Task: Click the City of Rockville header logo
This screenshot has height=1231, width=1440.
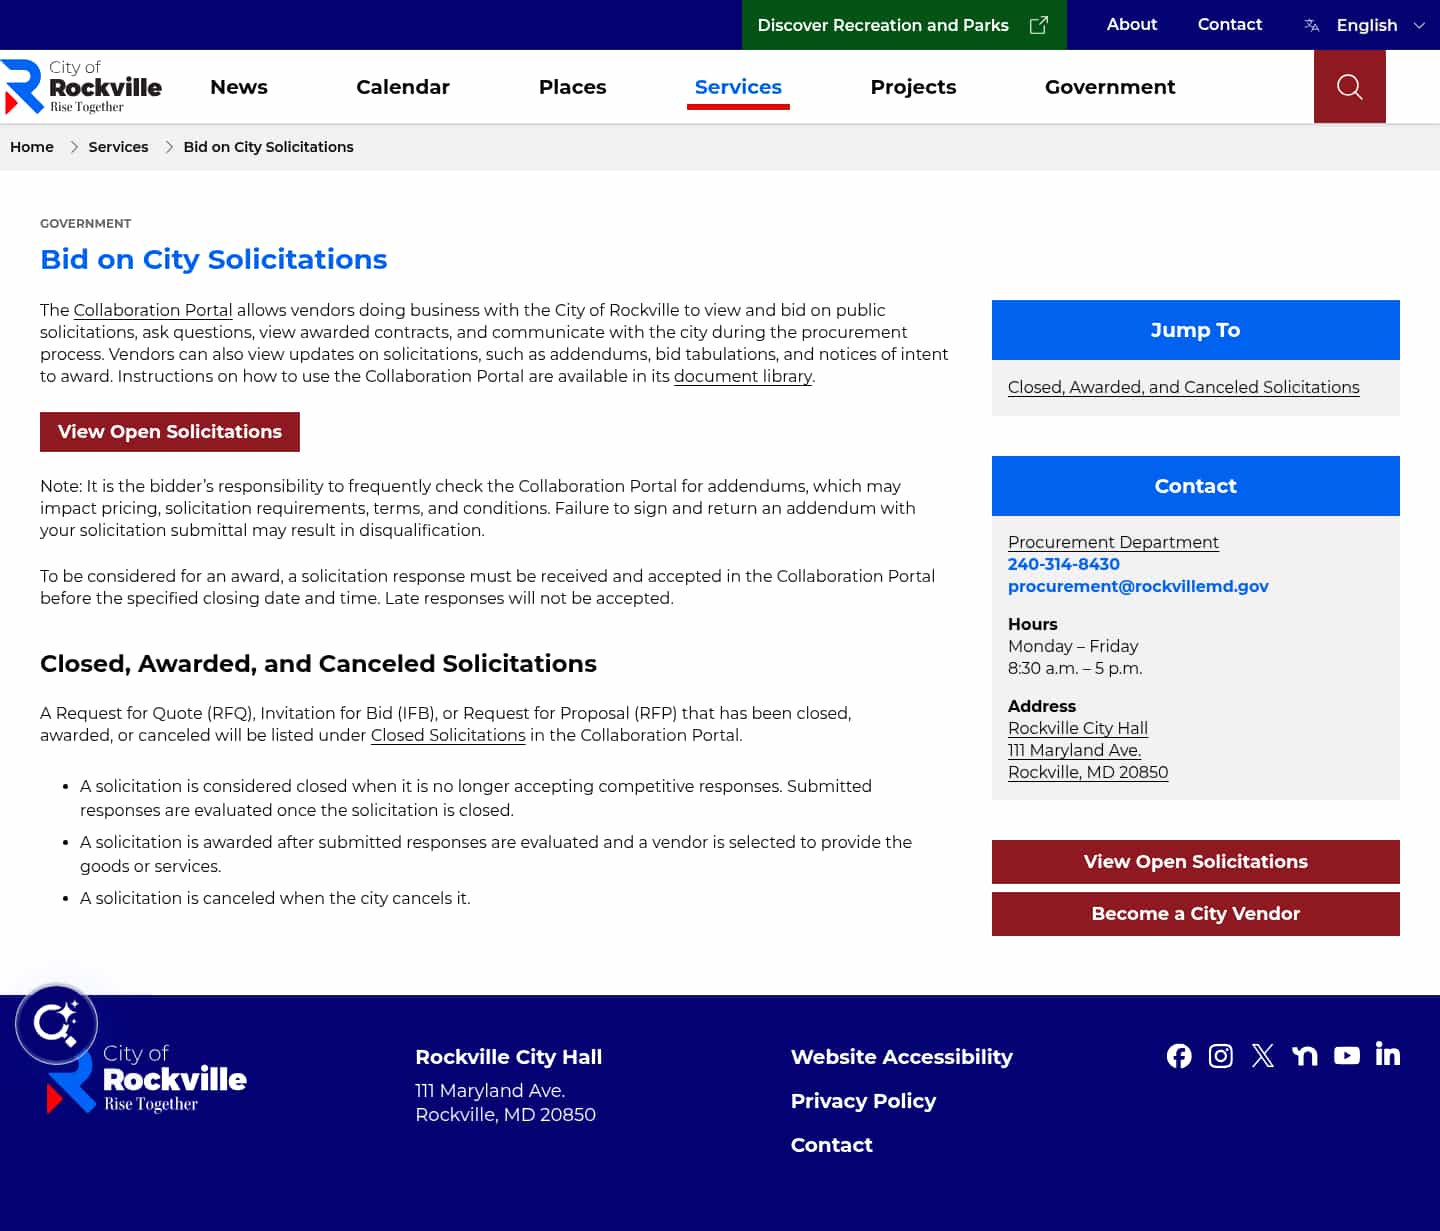Action: click(84, 87)
